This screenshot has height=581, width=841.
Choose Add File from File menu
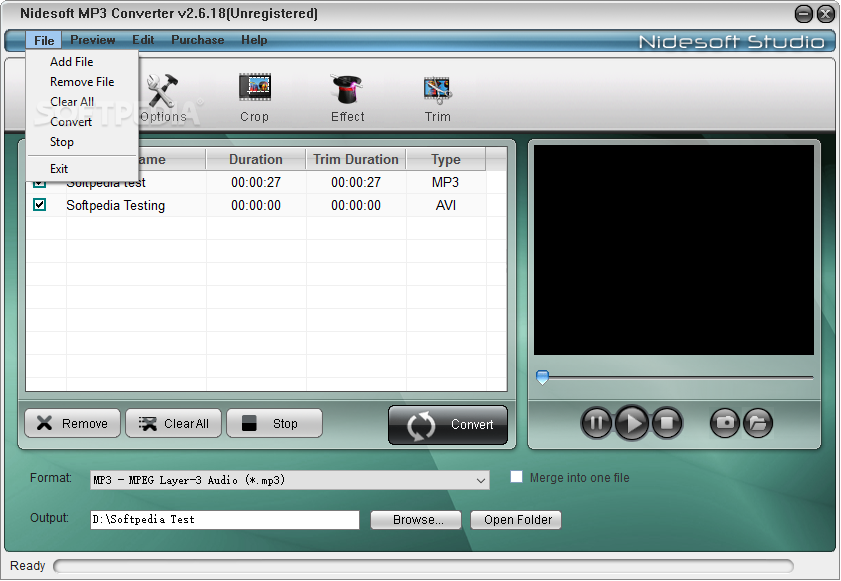(82, 62)
